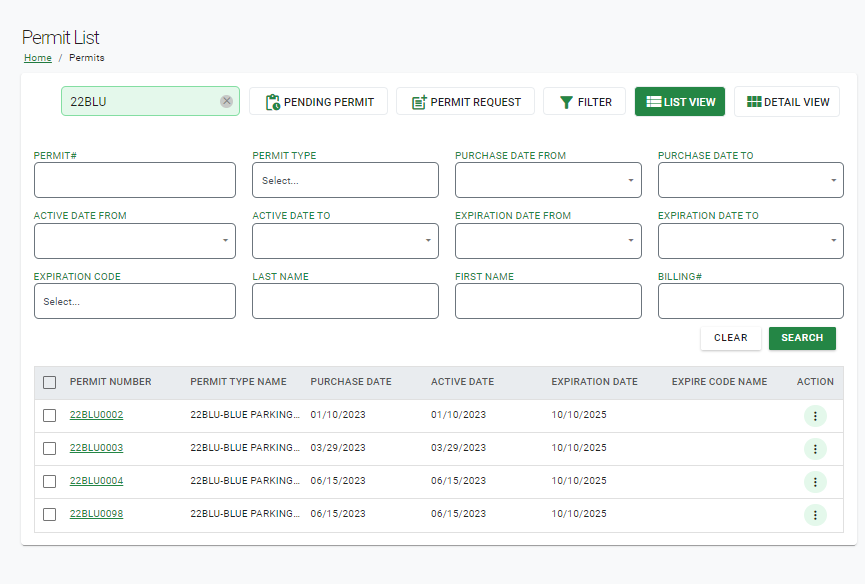Click purchase date 03/29/2023 cell
Image resolution: width=865 pixels, height=584 pixels.
click(x=338, y=448)
